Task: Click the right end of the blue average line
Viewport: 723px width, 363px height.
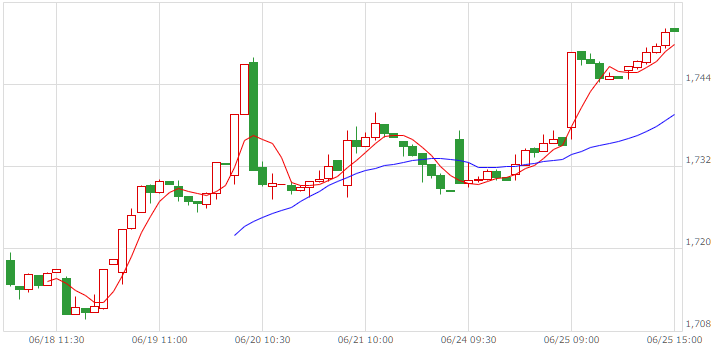Action: pyautogui.click(x=674, y=114)
